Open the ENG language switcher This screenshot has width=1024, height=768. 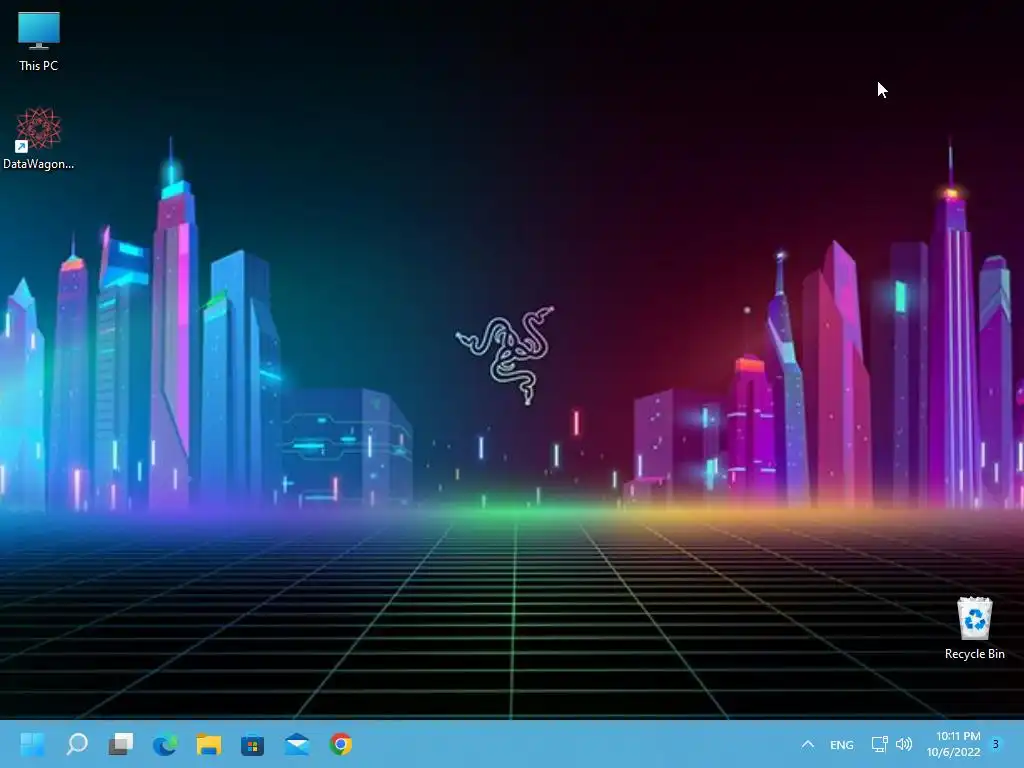click(842, 744)
